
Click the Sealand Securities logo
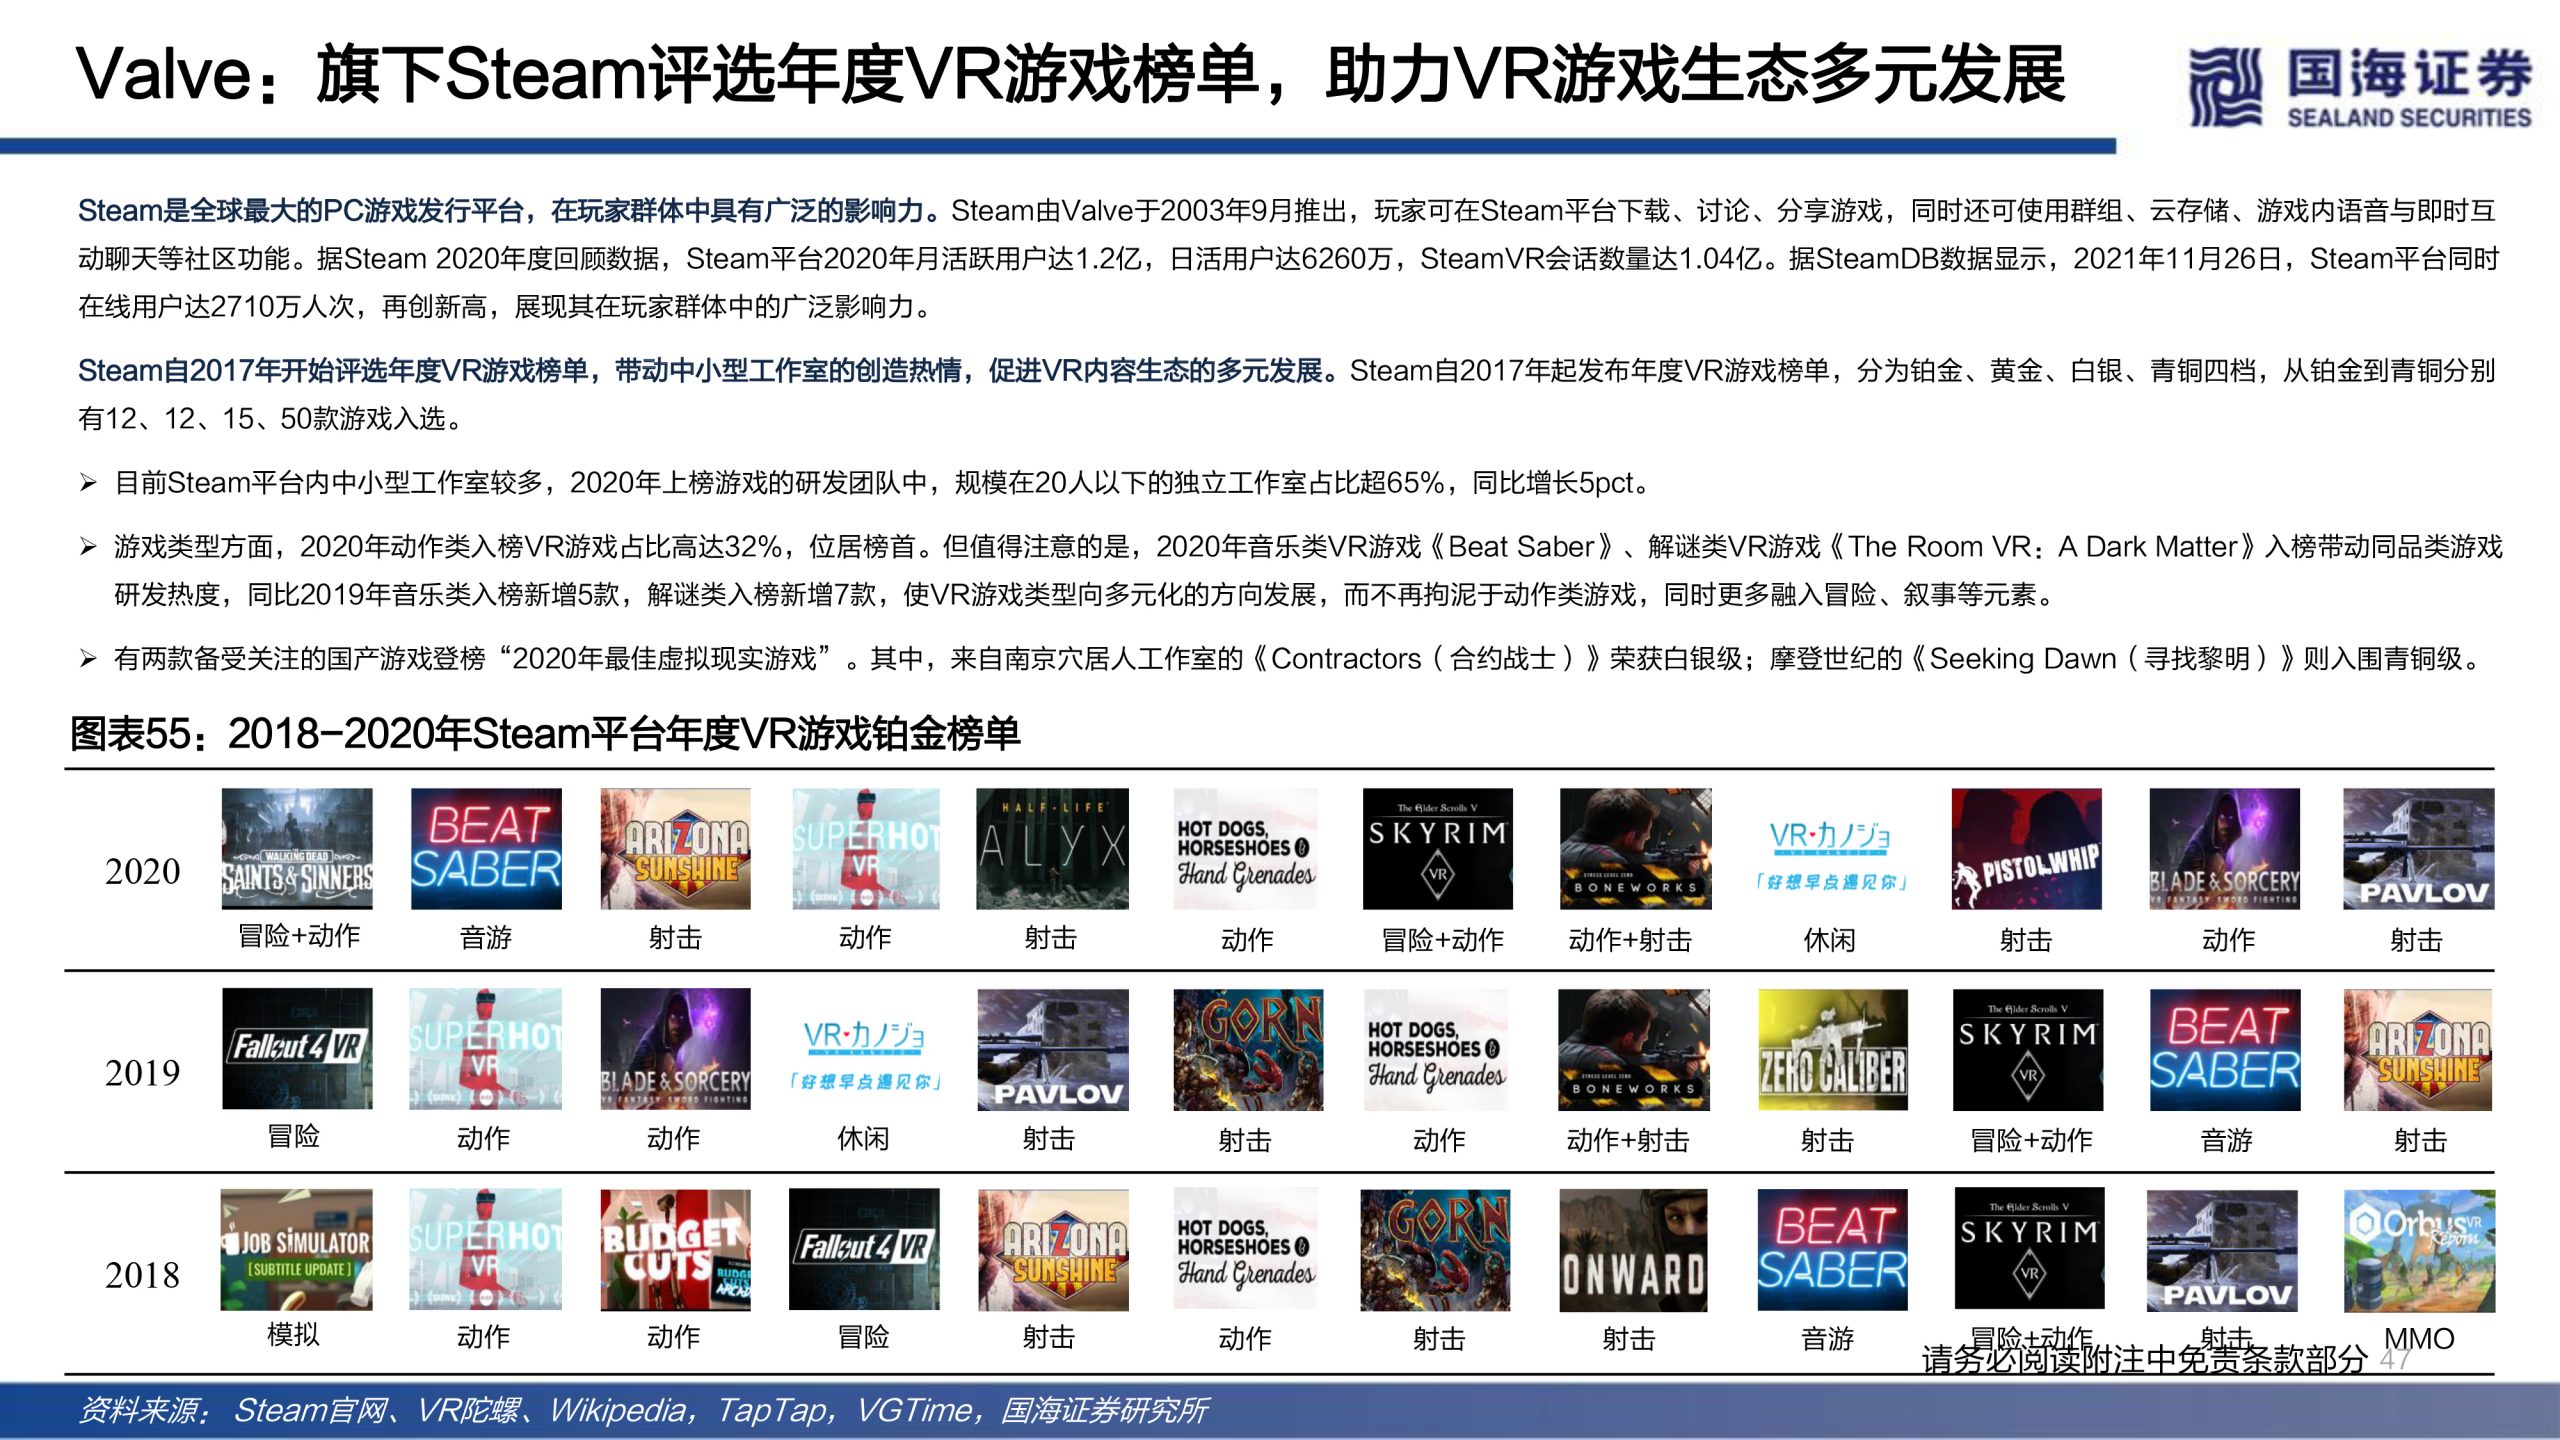pyautogui.click(x=2360, y=87)
